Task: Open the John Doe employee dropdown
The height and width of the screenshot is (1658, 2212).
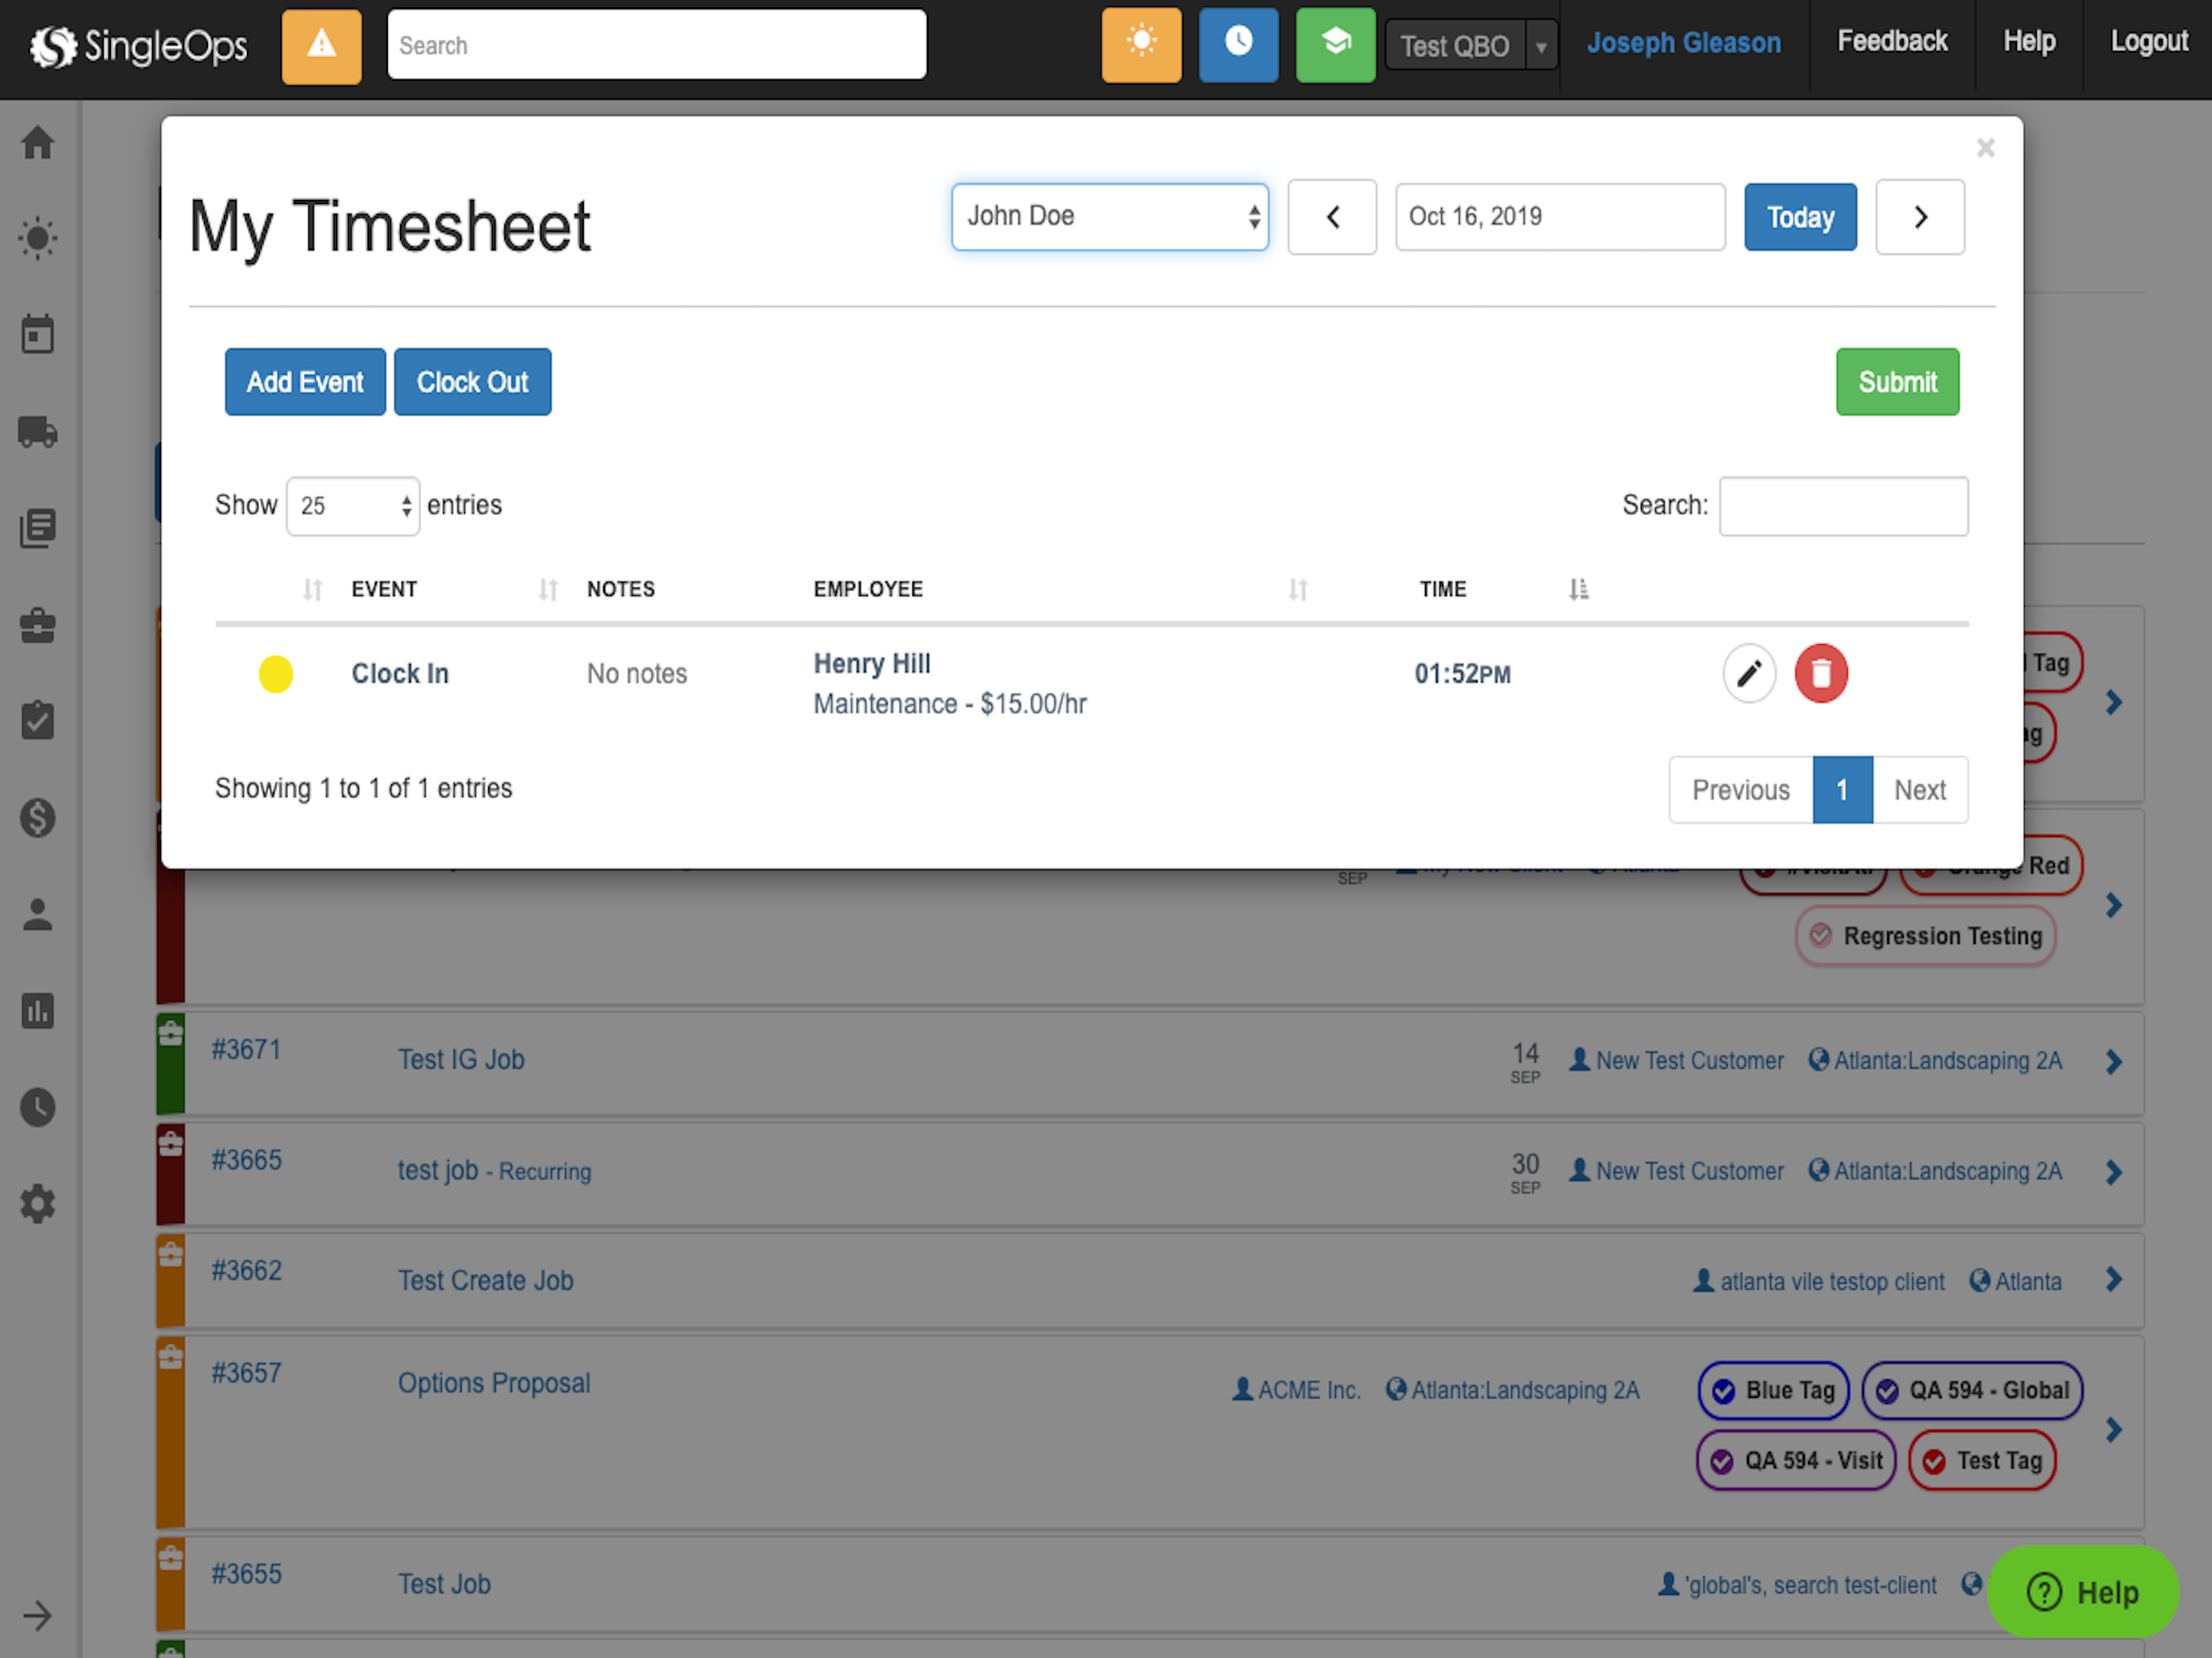Action: click(1110, 217)
